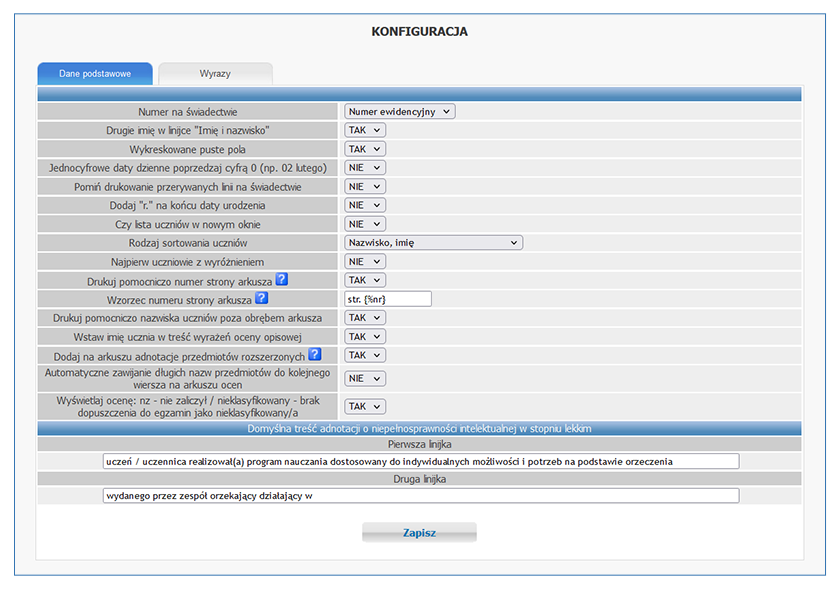Click help icon beside "Wzorzec numeru strony arkusza"
This screenshot has height=593, width=840.
pos(261,298)
